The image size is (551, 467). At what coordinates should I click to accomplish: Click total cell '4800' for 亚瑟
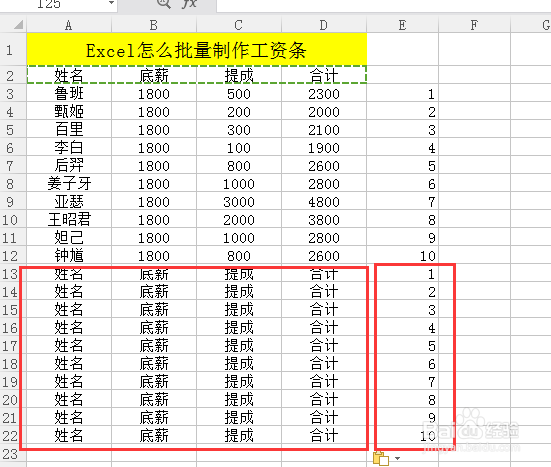pyautogui.click(x=324, y=201)
